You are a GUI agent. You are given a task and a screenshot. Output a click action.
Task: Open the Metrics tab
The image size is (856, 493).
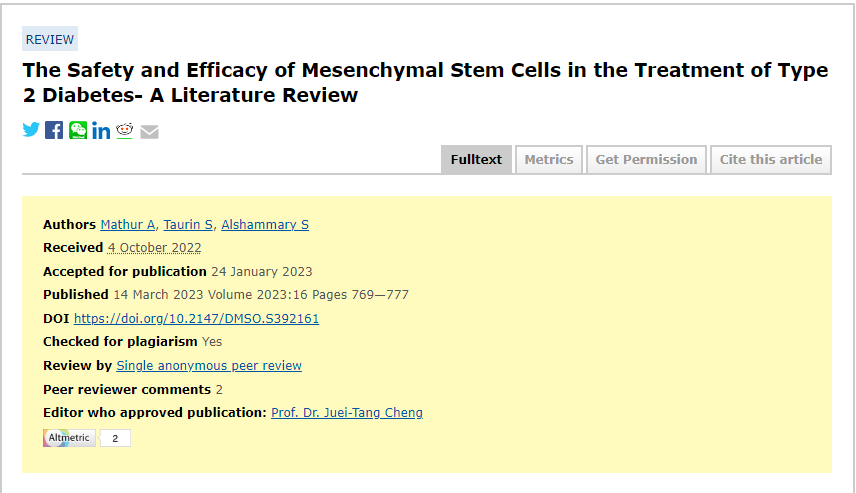pos(549,160)
